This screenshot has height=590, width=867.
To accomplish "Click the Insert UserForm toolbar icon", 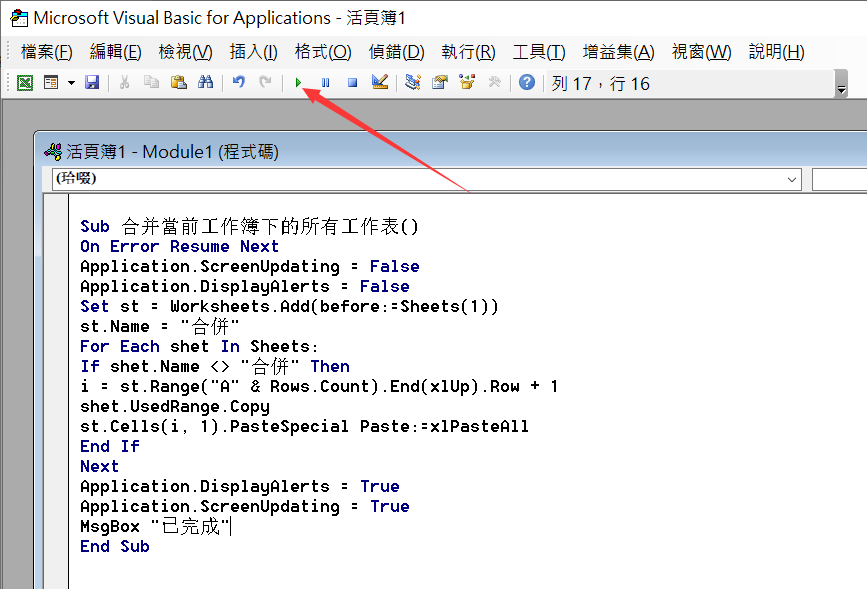I will 51,83.
